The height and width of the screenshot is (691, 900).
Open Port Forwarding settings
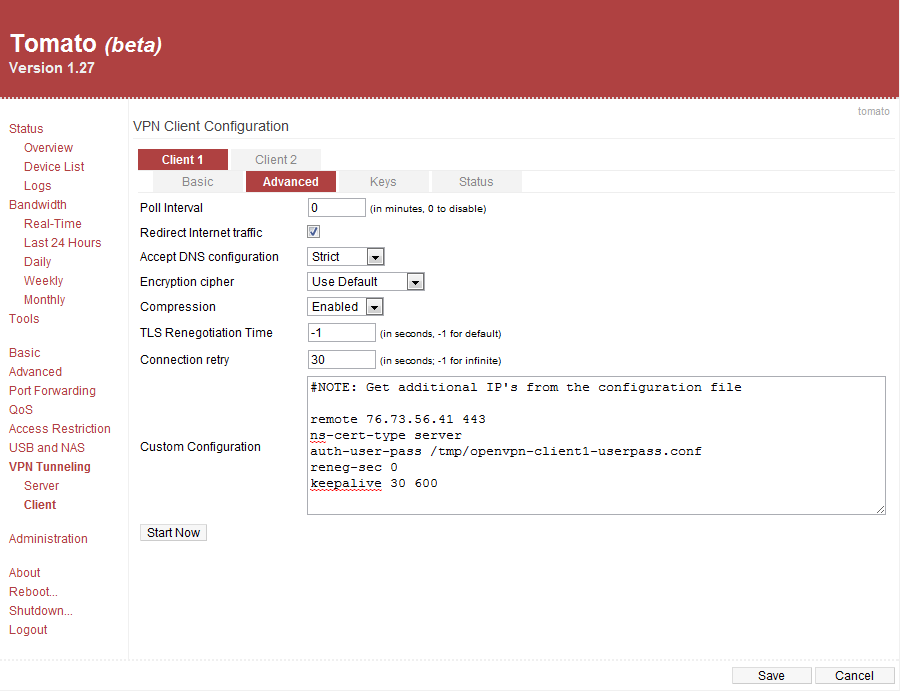point(52,391)
